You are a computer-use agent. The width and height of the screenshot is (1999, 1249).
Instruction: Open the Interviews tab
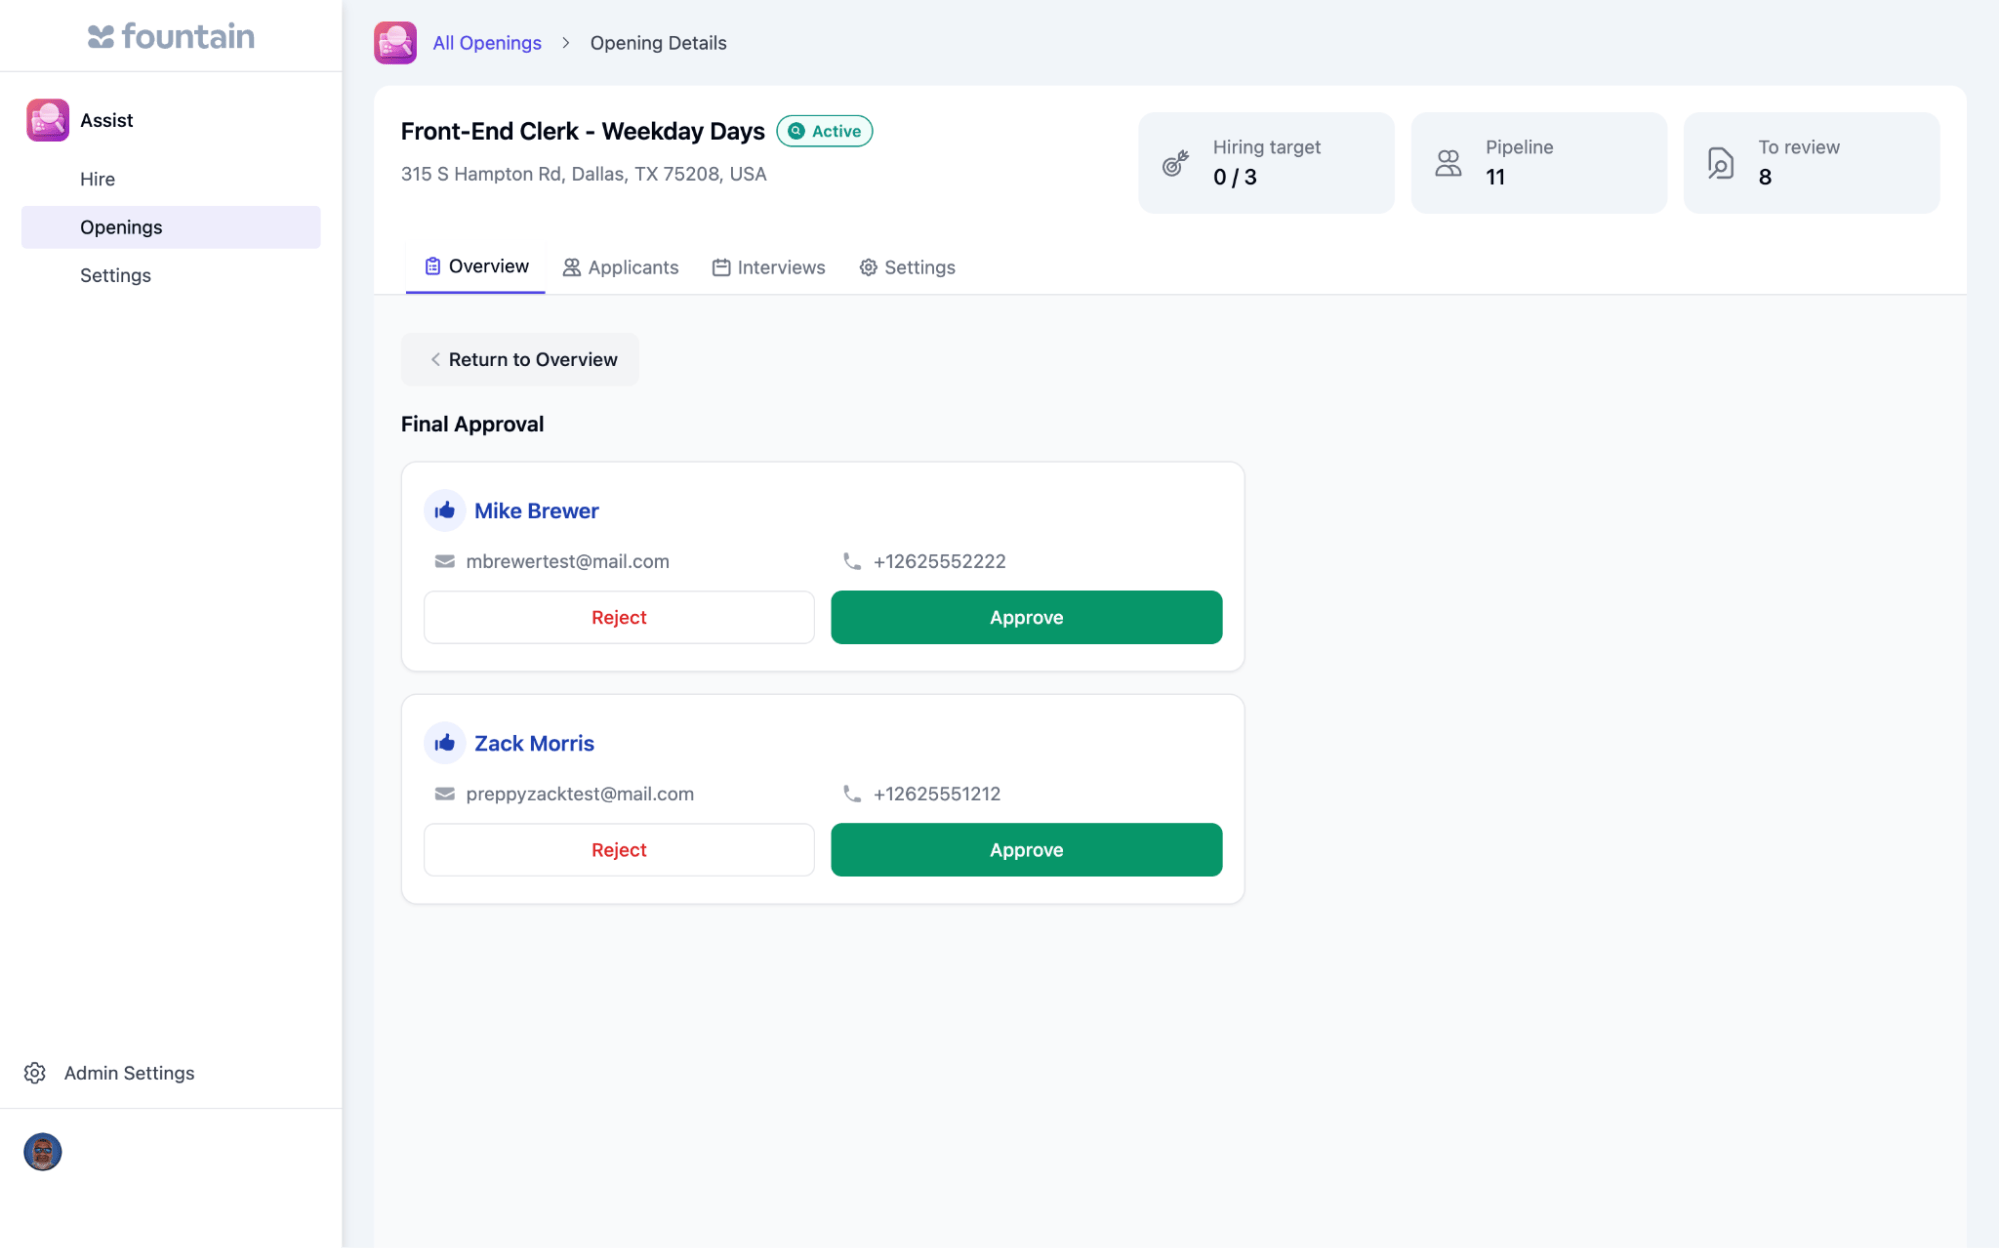[768, 267]
